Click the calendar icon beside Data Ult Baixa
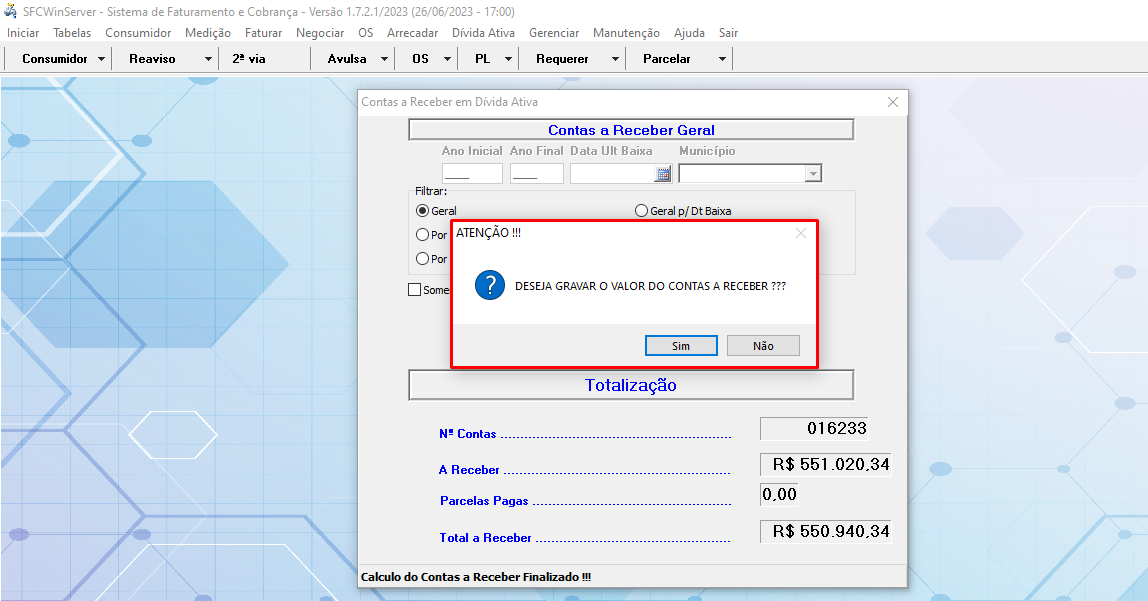 click(662, 174)
